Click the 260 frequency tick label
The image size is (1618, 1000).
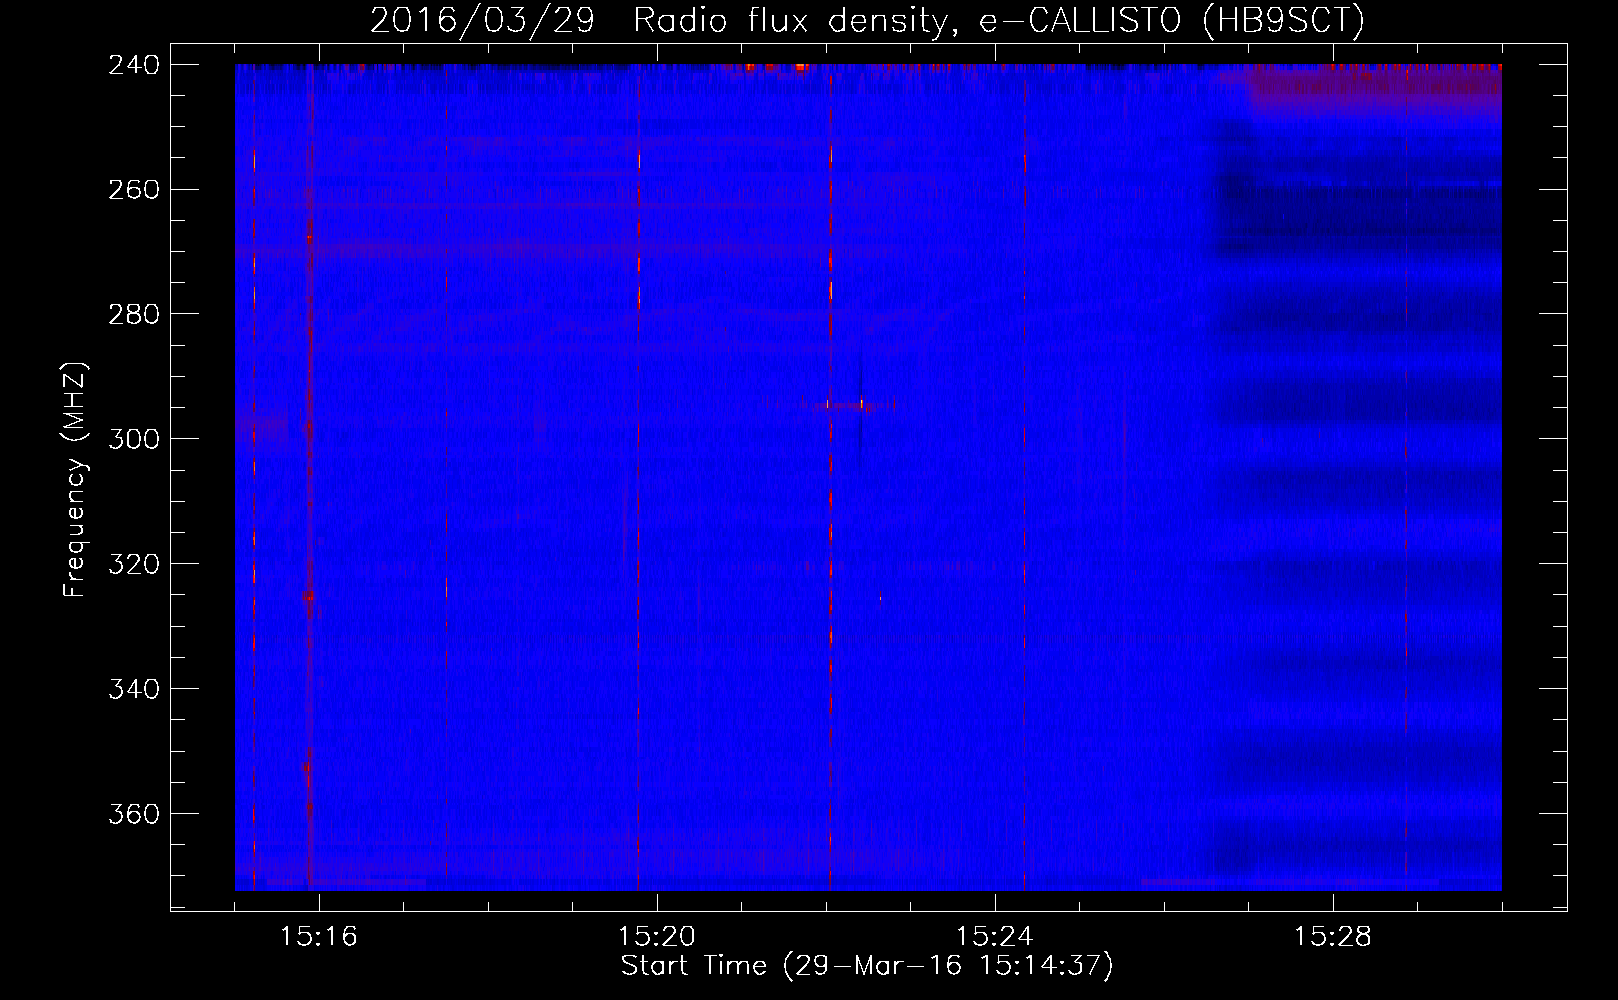[x=134, y=189]
